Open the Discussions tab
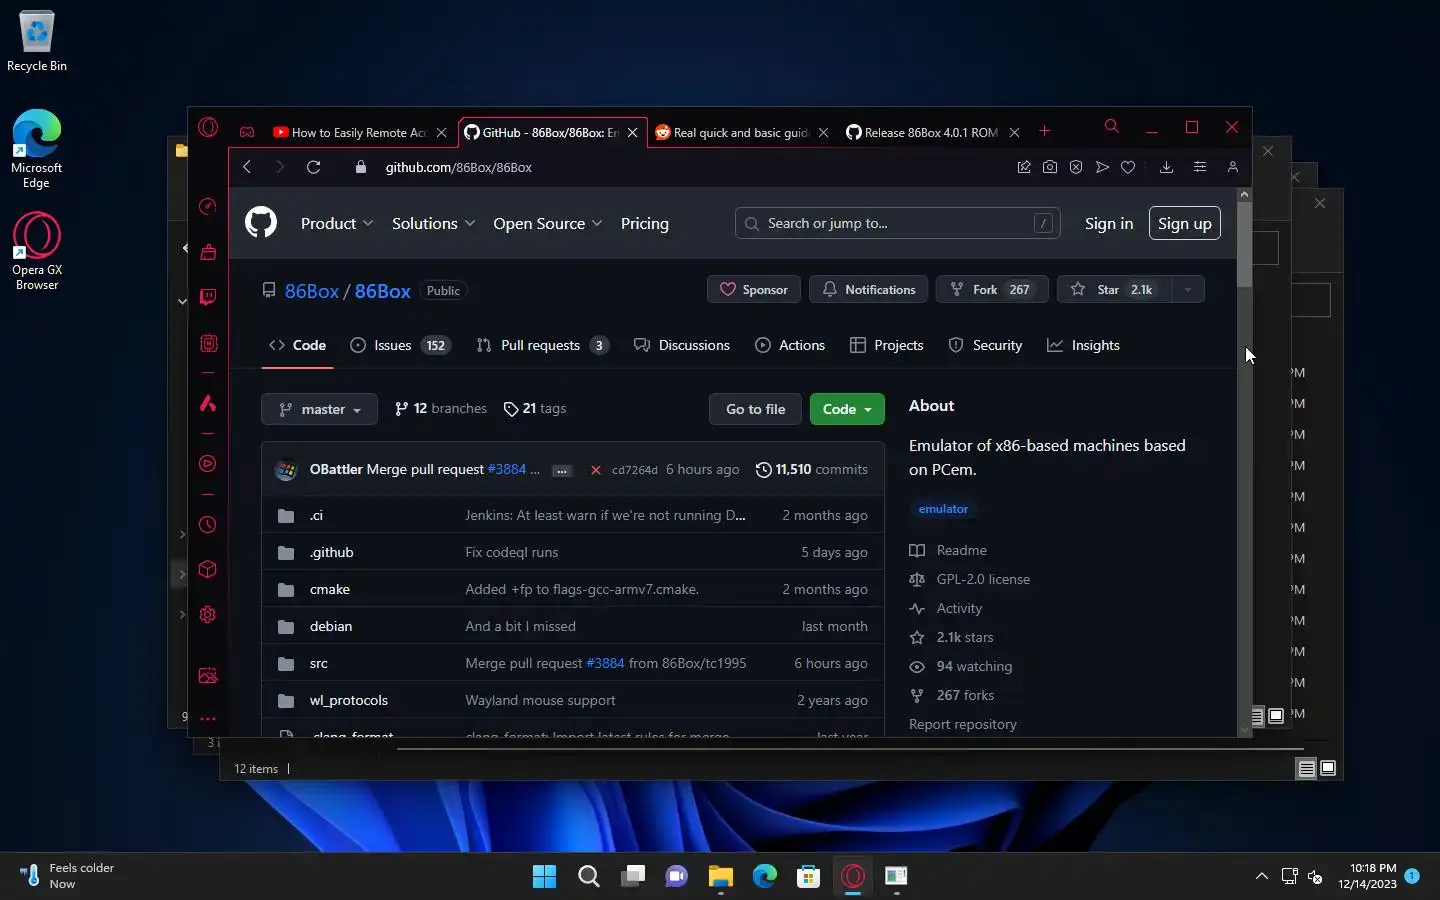 (x=682, y=345)
